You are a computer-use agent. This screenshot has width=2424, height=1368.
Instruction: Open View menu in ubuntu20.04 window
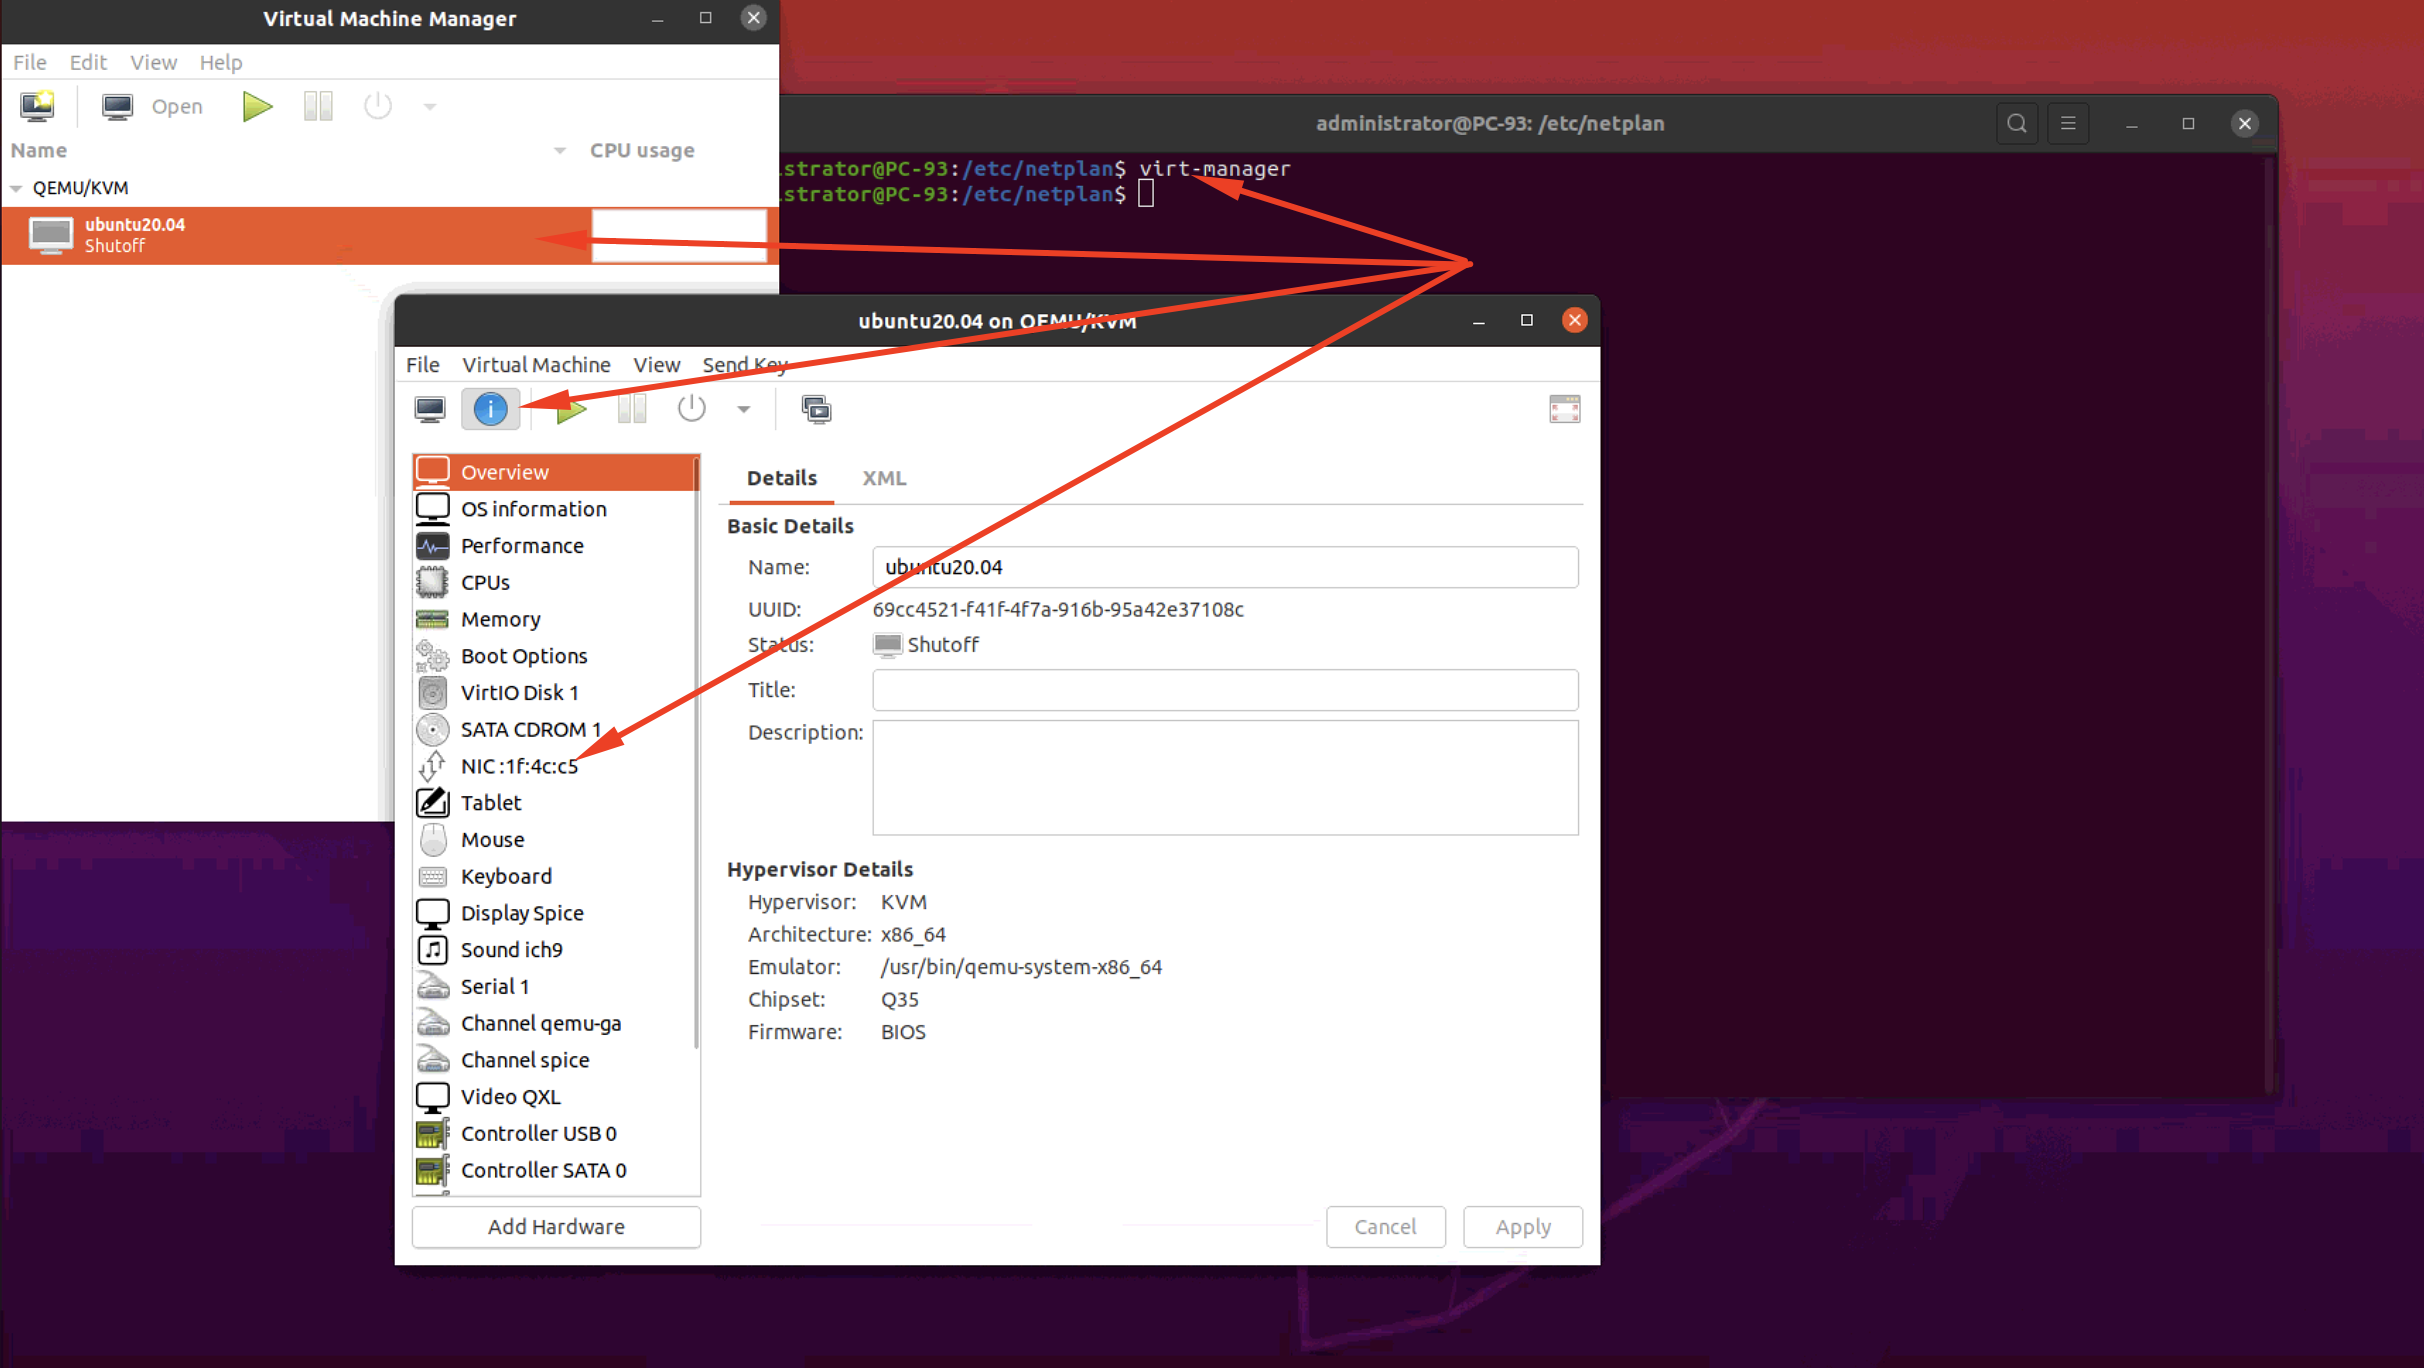(x=656, y=365)
